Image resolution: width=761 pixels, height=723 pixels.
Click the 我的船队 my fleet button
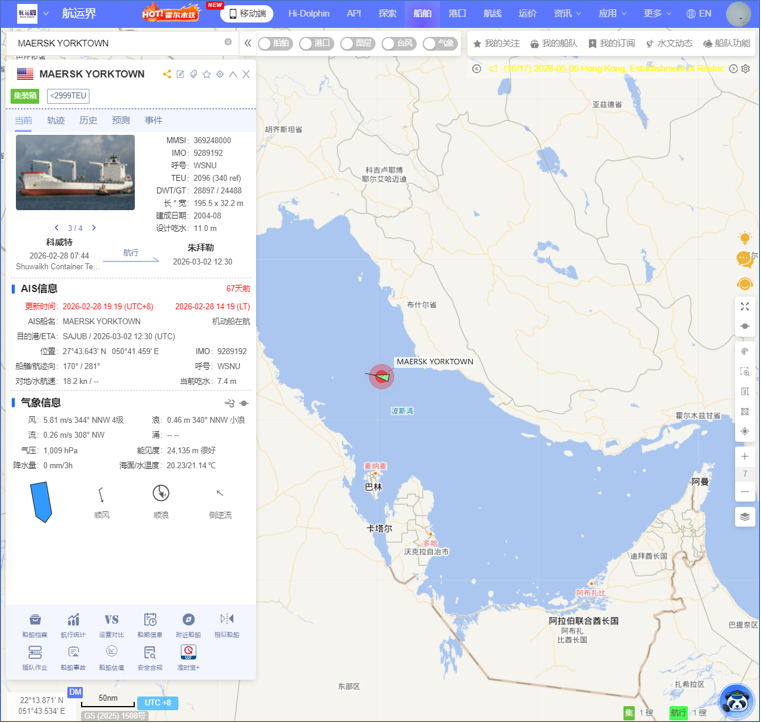coord(554,44)
